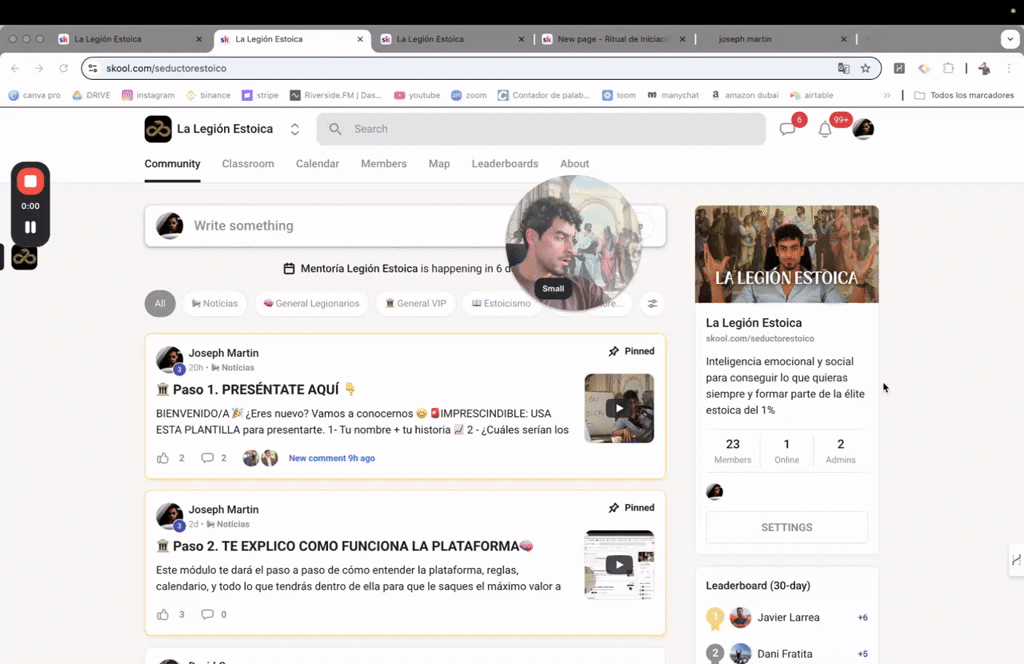Image resolution: width=1024 pixels, height=664 pixels.
Task: Filter posts by Noticias
Action: (x=214, y=303)
